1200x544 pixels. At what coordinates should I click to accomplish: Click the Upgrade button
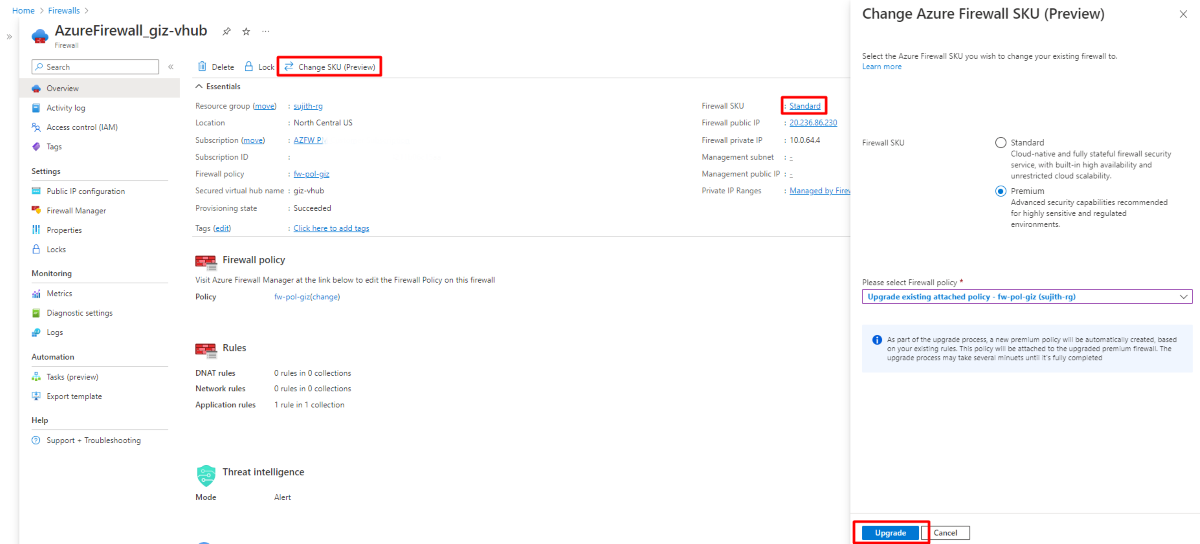tap(890, 533)
